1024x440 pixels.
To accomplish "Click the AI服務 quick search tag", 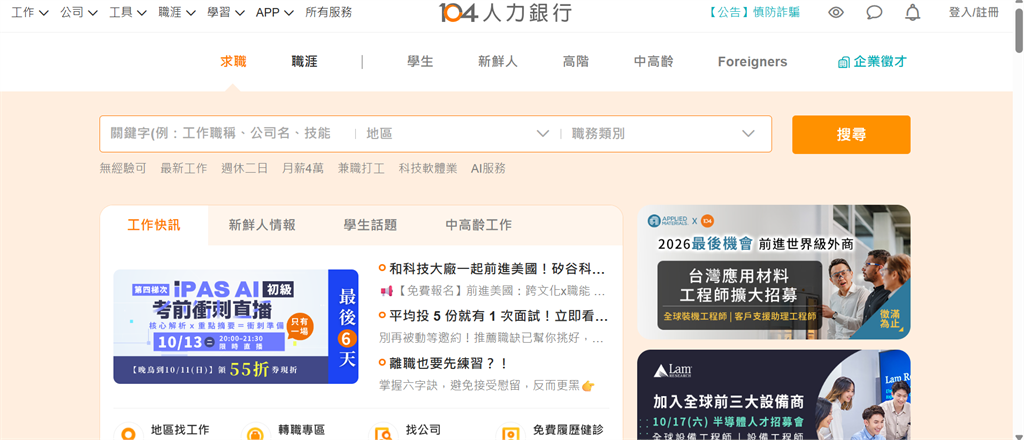I will [488, 168].
